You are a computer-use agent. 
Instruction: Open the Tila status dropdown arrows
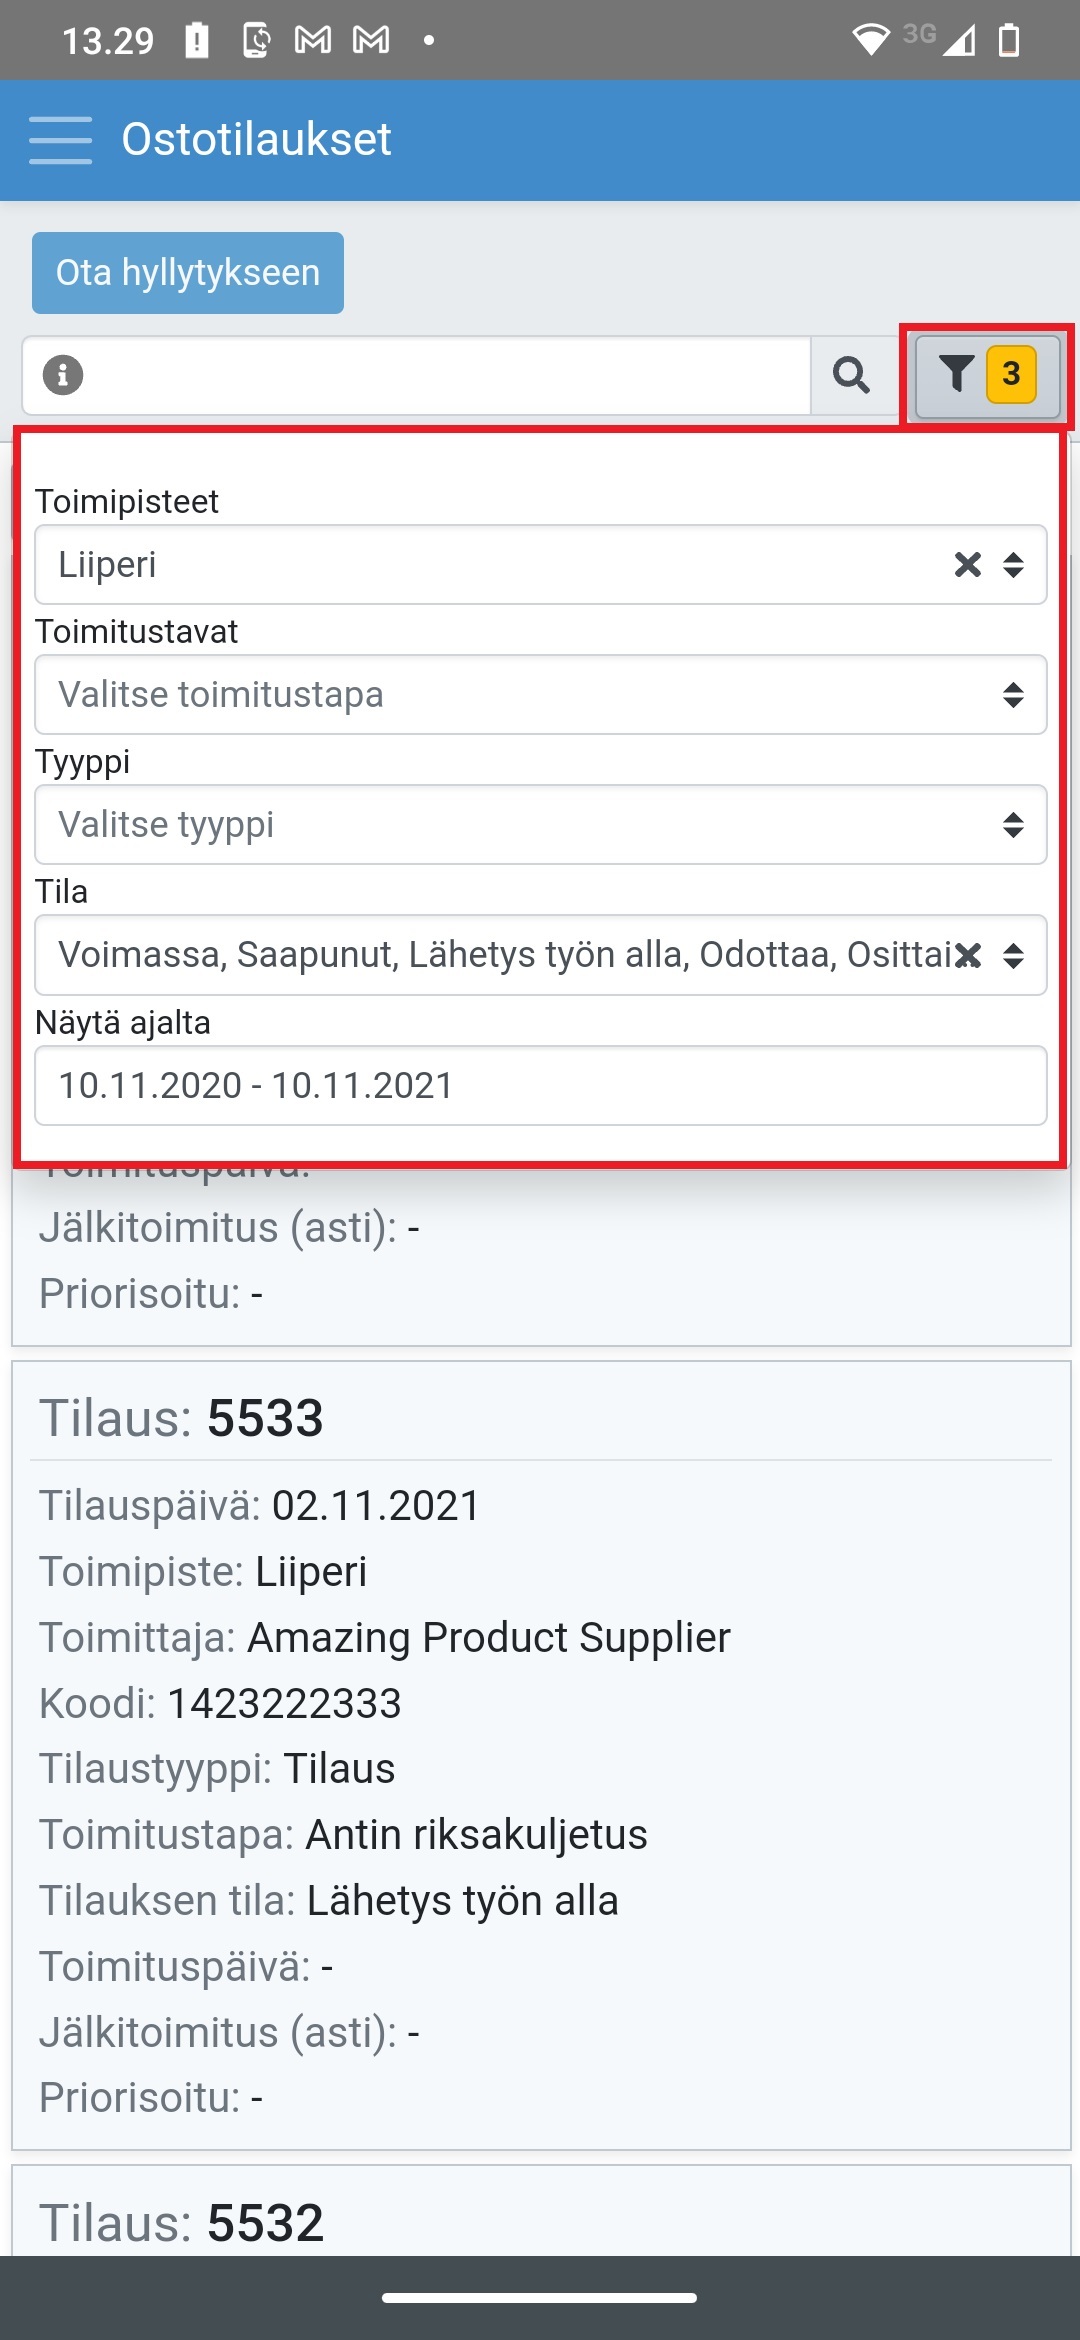click(1013, 955)
